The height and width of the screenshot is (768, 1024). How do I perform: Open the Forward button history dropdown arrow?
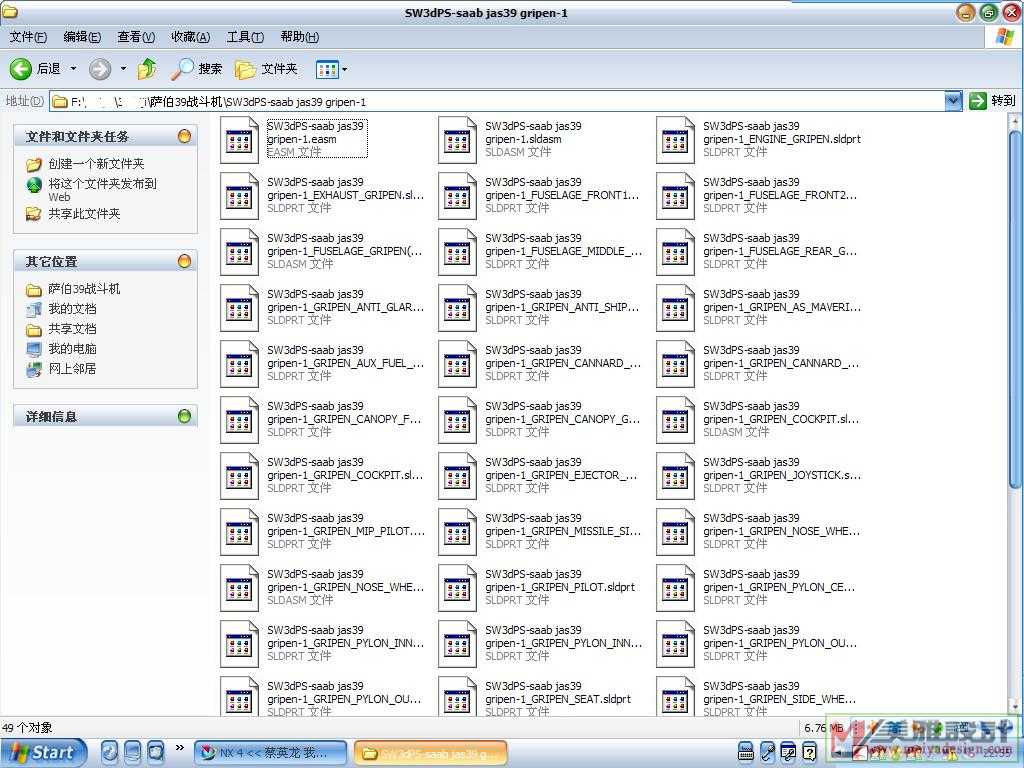pos(123,69)
